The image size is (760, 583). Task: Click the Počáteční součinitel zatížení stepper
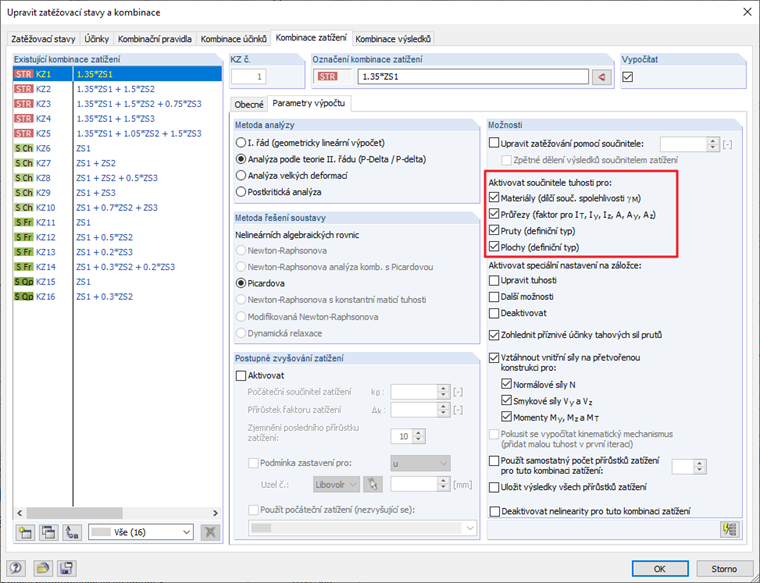[443, 392]
